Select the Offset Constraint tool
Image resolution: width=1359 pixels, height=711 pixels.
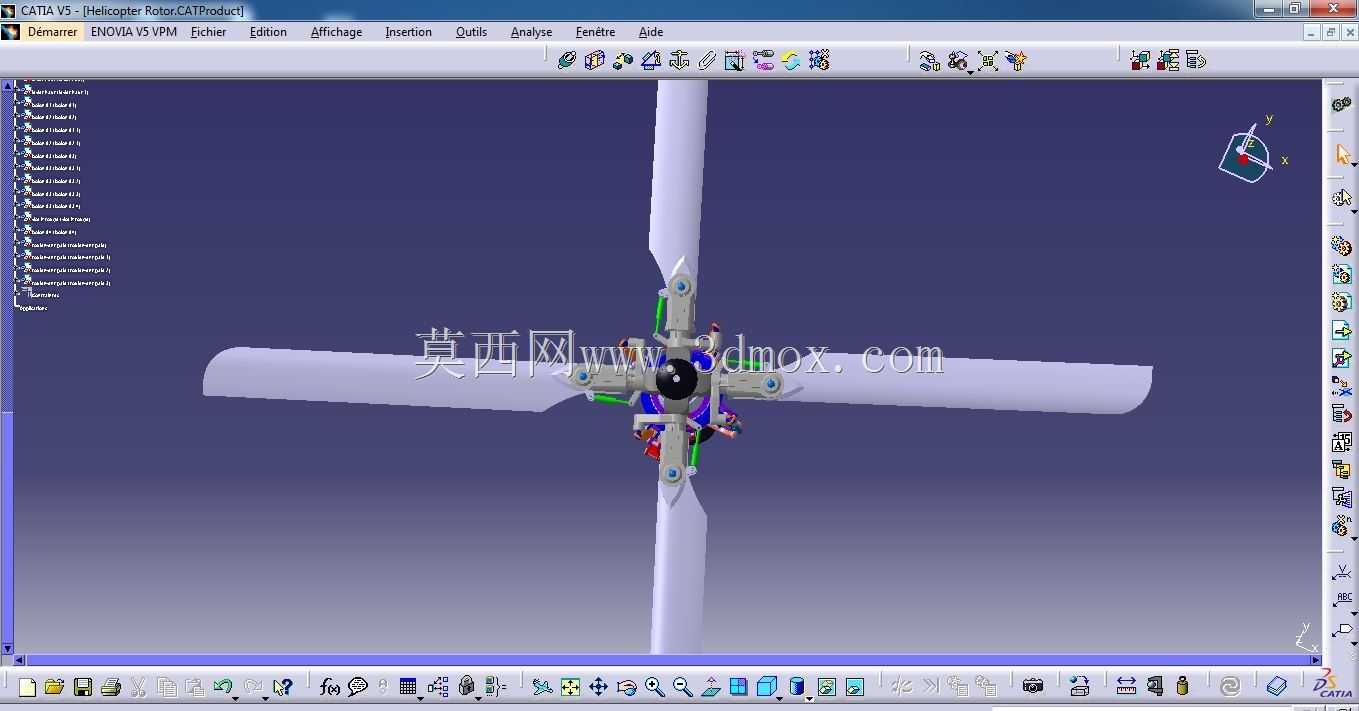click(622, 60)
